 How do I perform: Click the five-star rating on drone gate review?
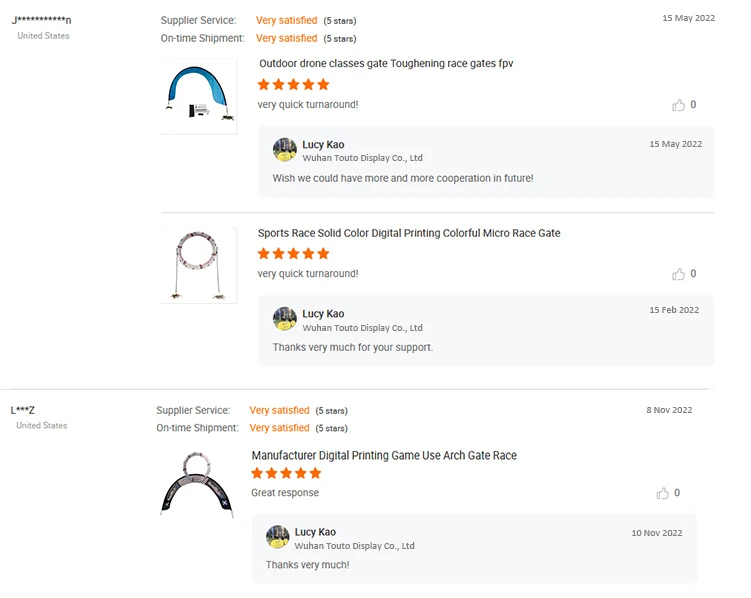pyautogui.click(x=293, y=85)
